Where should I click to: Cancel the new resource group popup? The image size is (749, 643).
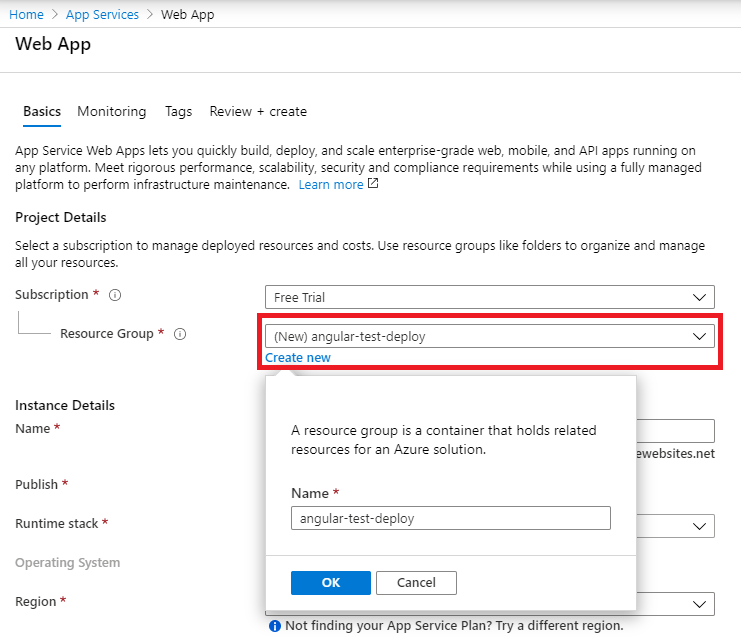(417, 583)
